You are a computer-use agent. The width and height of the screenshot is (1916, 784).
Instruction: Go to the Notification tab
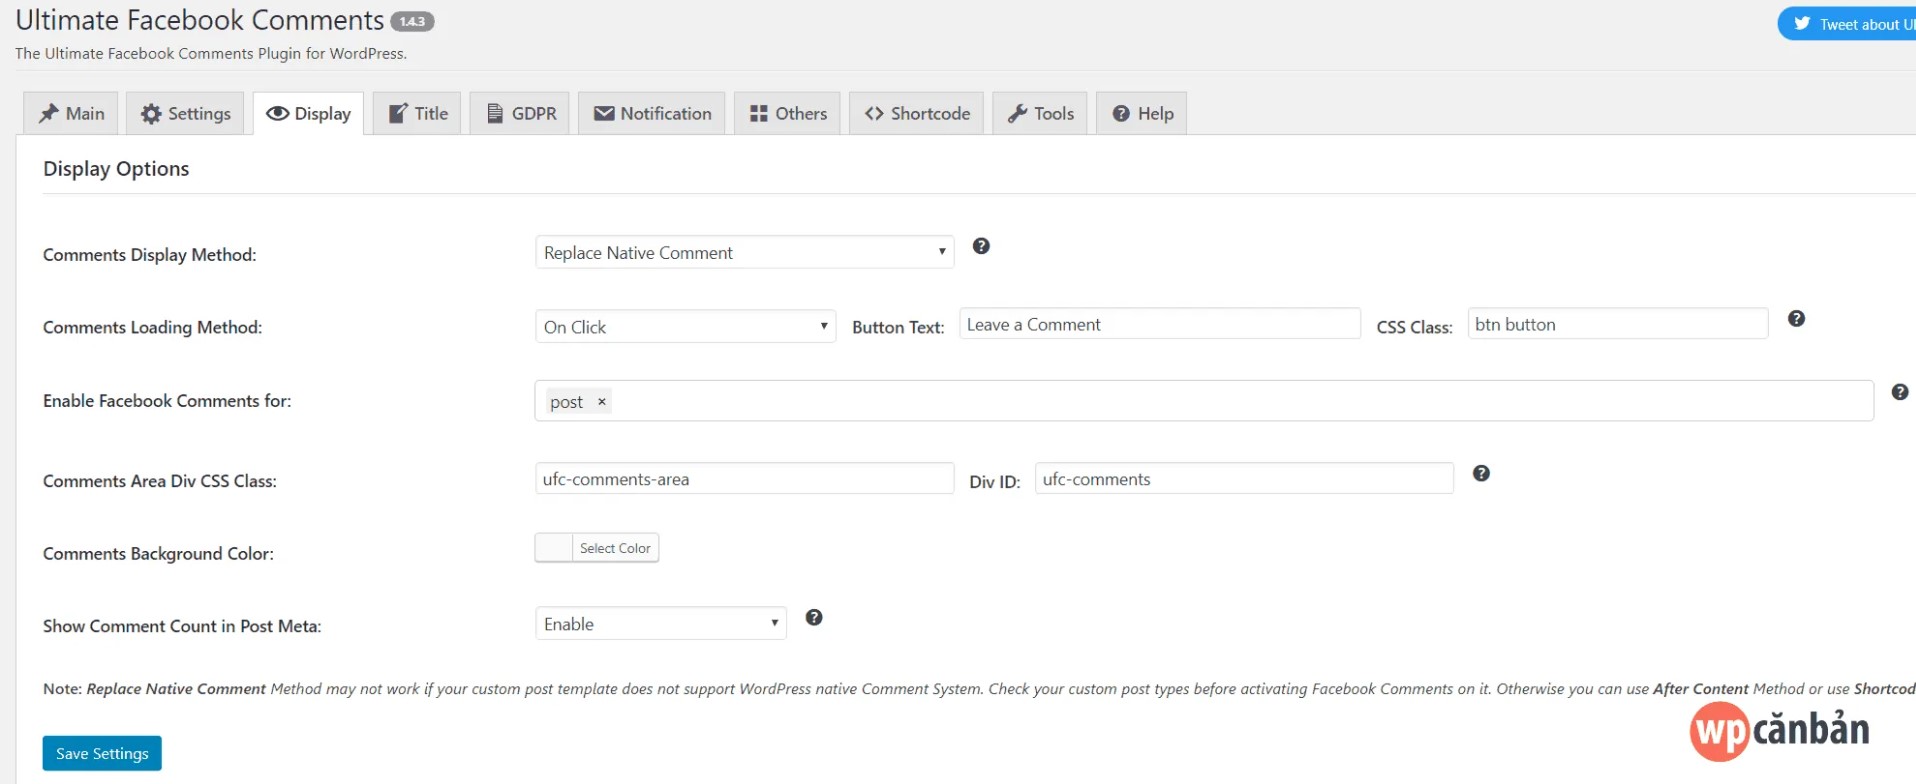click(x=652, y=114)
